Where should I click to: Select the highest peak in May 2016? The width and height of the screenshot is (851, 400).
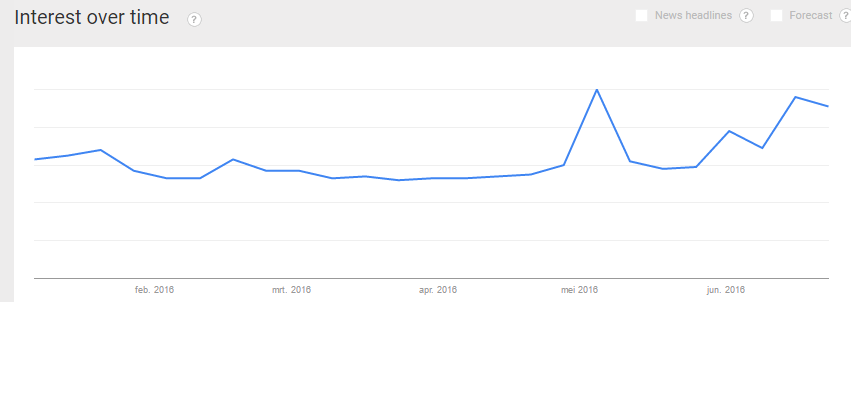(597, 90)
